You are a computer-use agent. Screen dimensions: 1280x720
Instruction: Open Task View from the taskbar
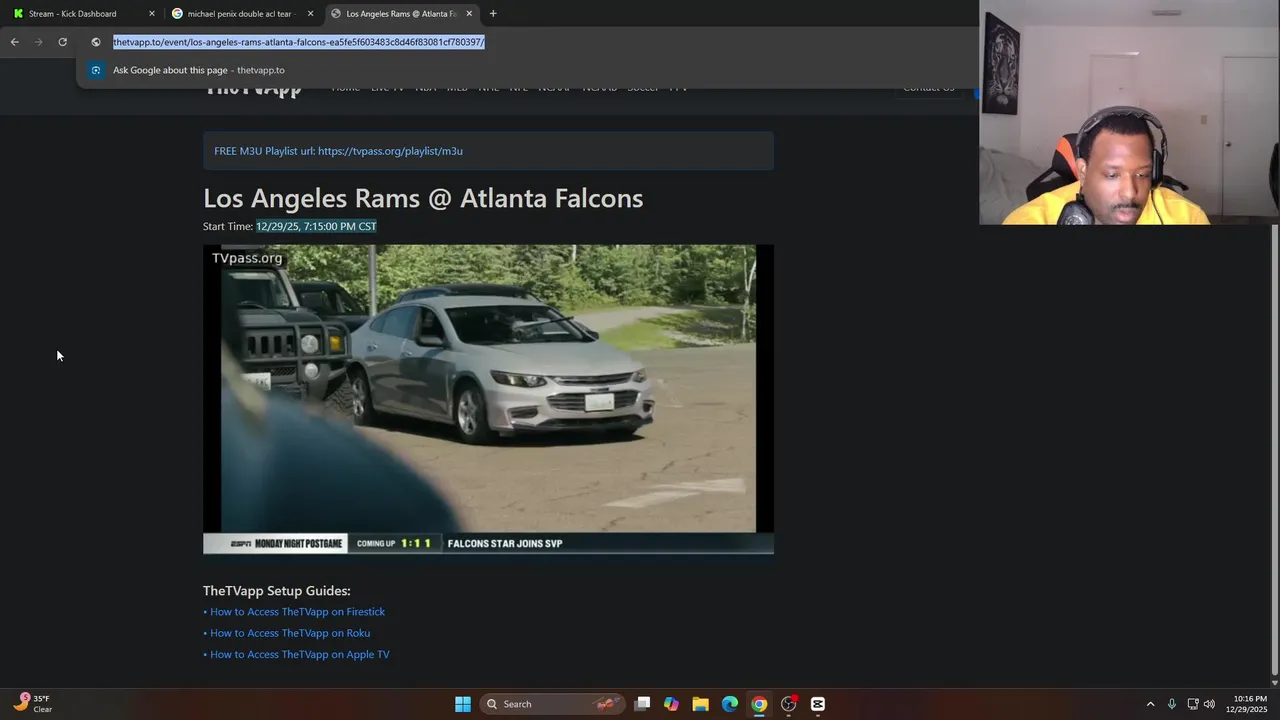point(642,704)
